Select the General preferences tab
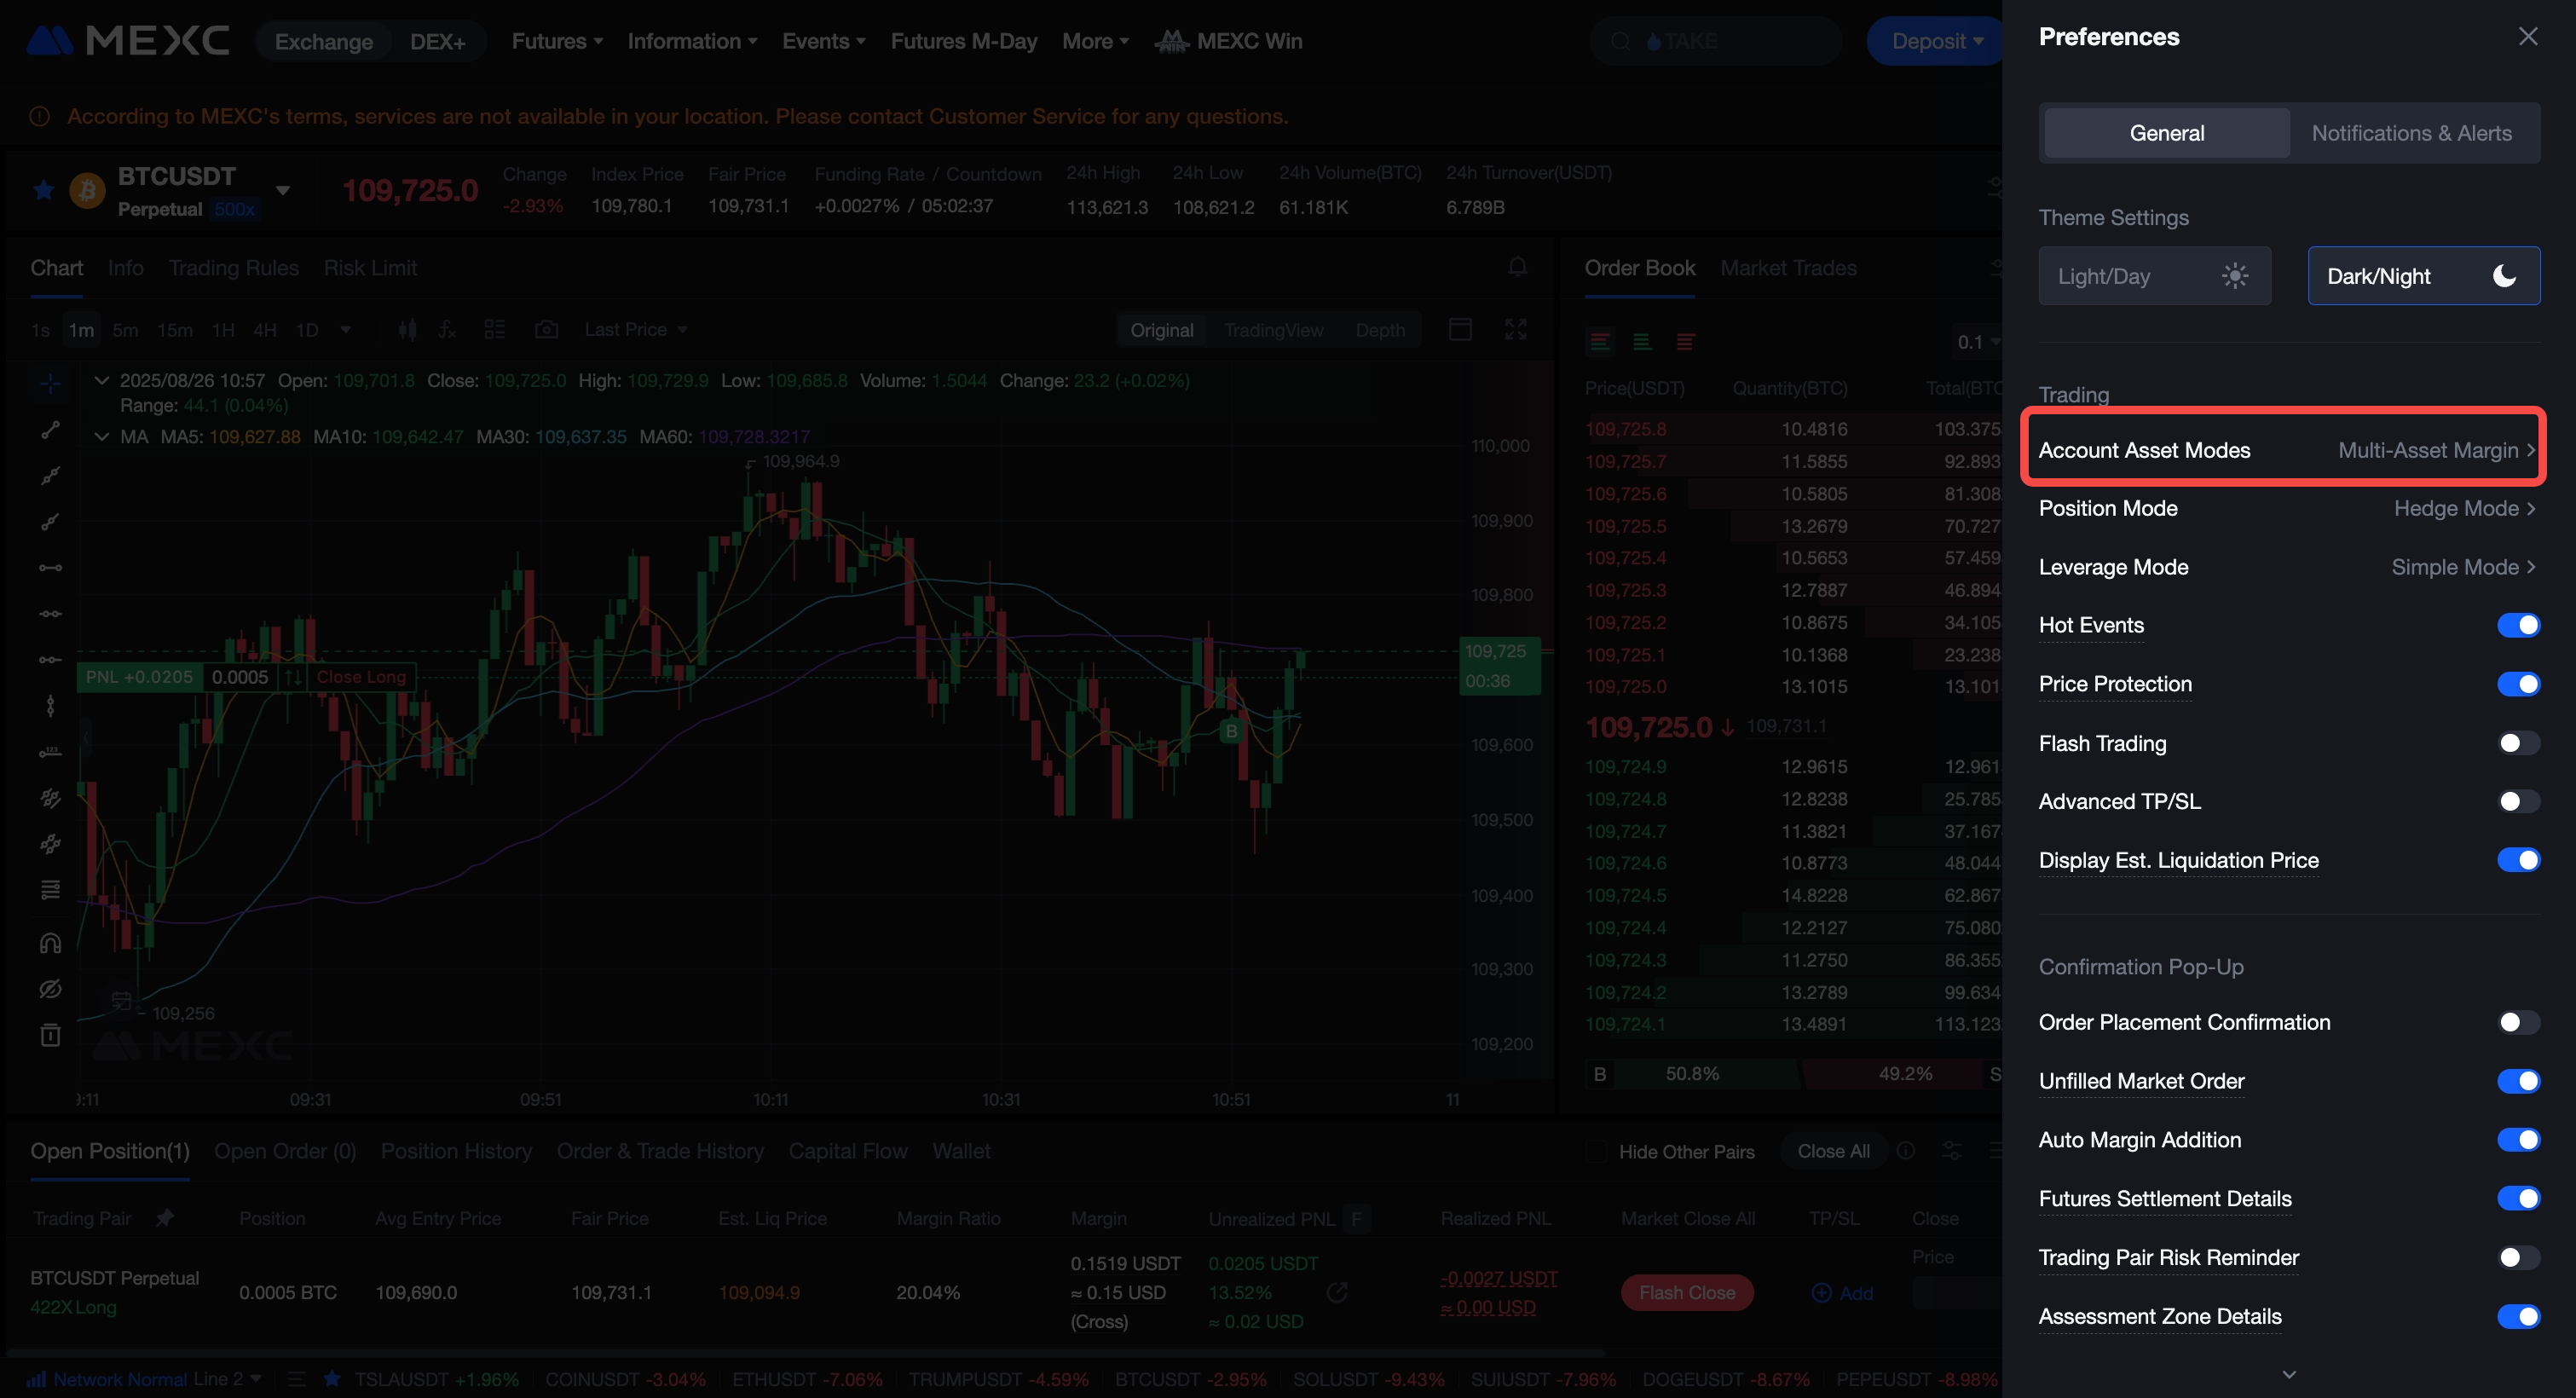 tap(2166, 133)
